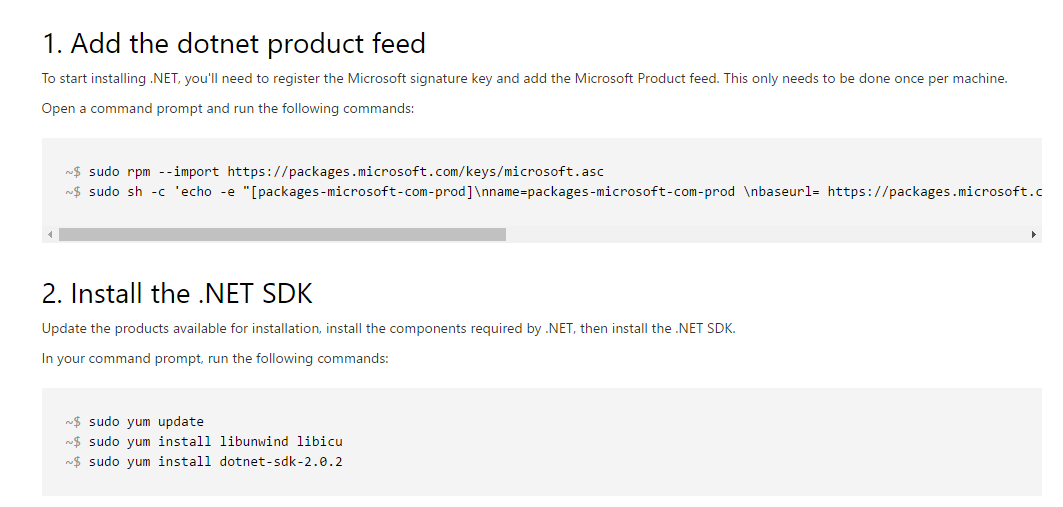Click the prompt symbol before "sudo rpm"
The width and height of the screenshot is (1063, 507).
pyautogui.click(x=73, y=171)
